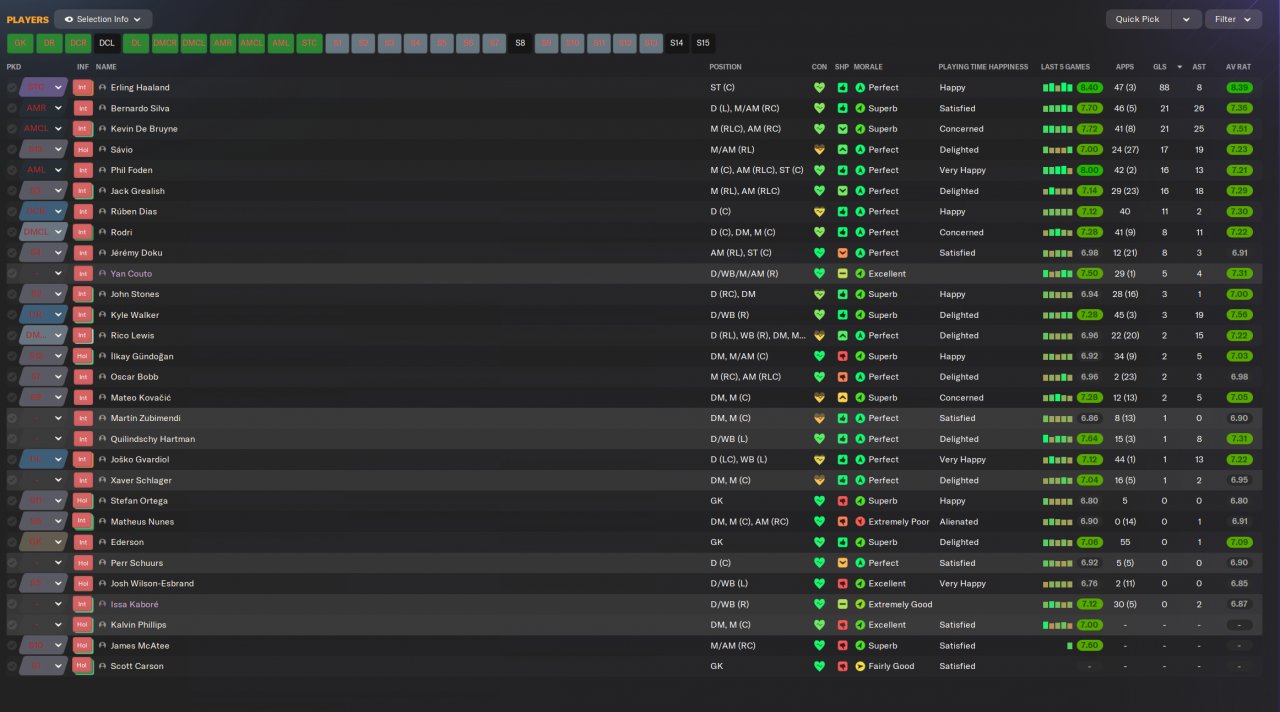Toggle the picked checkmark for Erling Haaland
This screenshot has height=712, width=1280.
coord(12,88)
